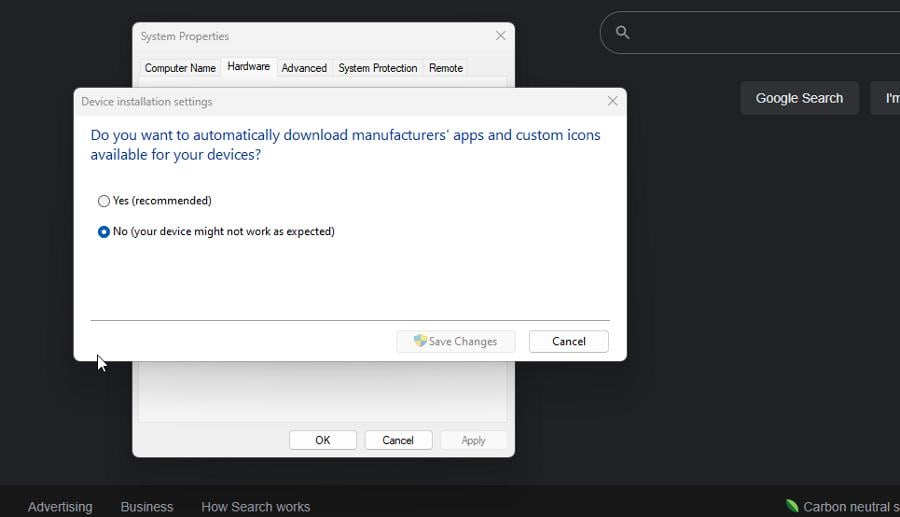This screenshot has width=900, height=517.
Task: Click inside the Google search box
Action: (x=760, y=33)
